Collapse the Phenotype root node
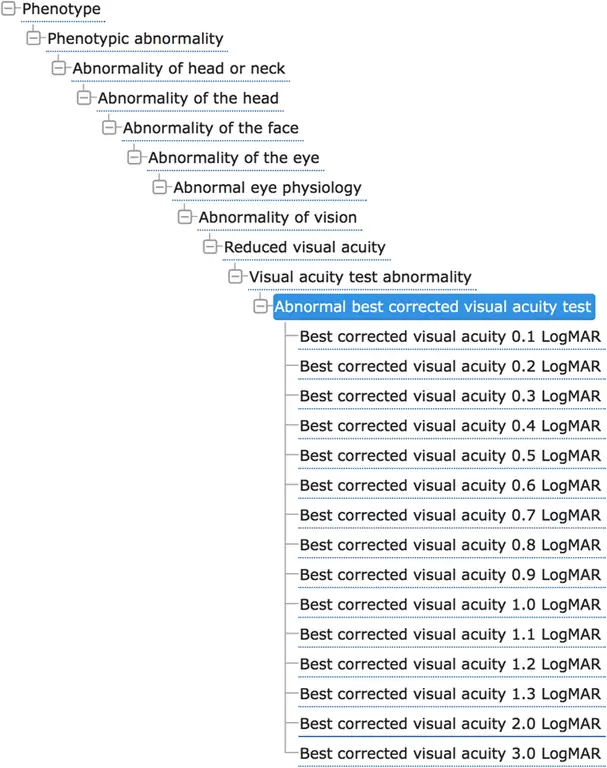The height and width of the screenshot is (768, 607). (x=8, y=9)
